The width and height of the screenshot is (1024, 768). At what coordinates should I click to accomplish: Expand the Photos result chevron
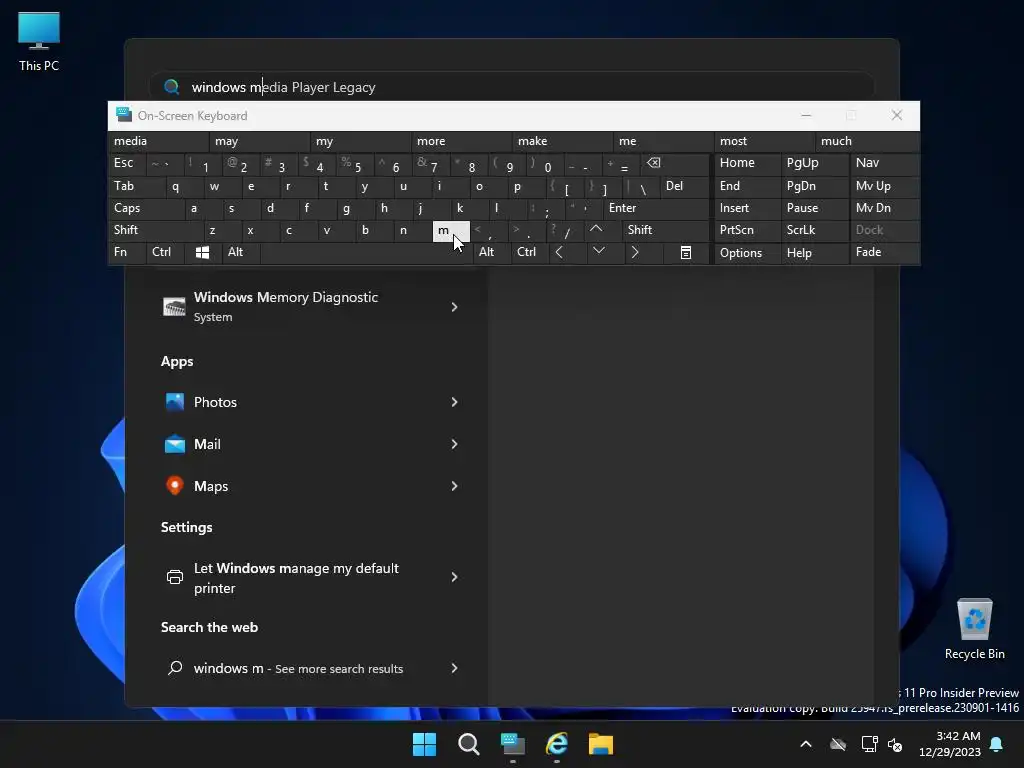pyautogui.click(x=455, y=402)
